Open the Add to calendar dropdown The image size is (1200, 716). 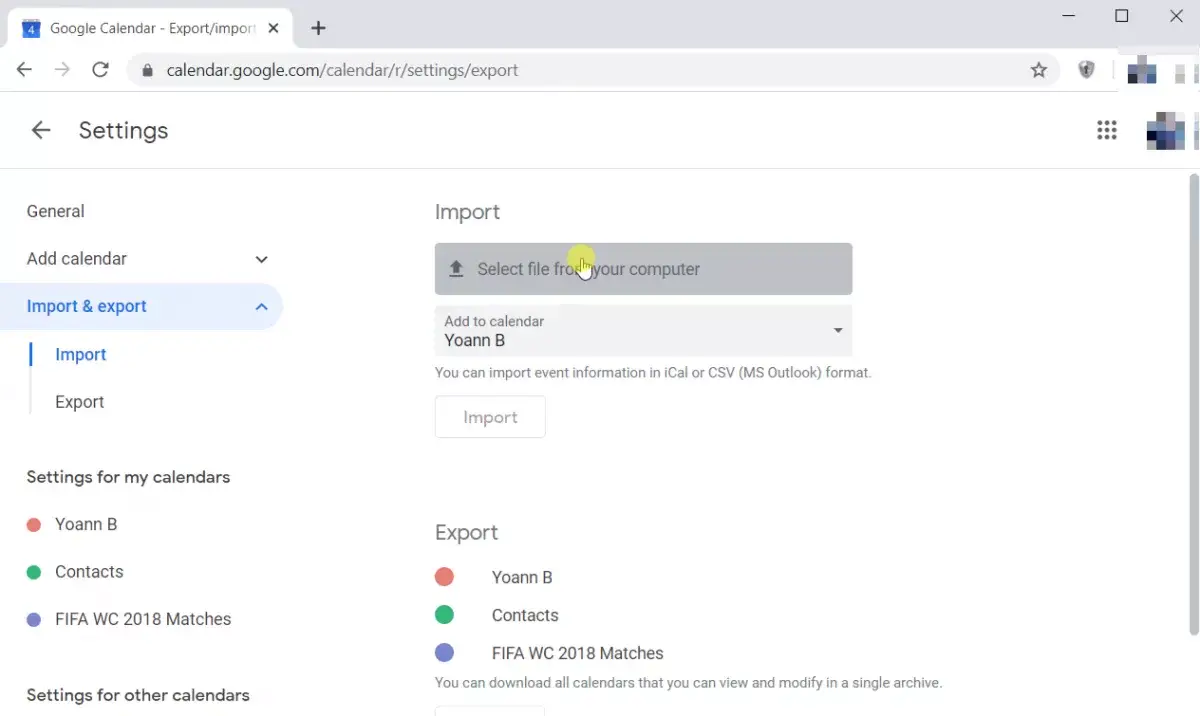tap(643, 331)
